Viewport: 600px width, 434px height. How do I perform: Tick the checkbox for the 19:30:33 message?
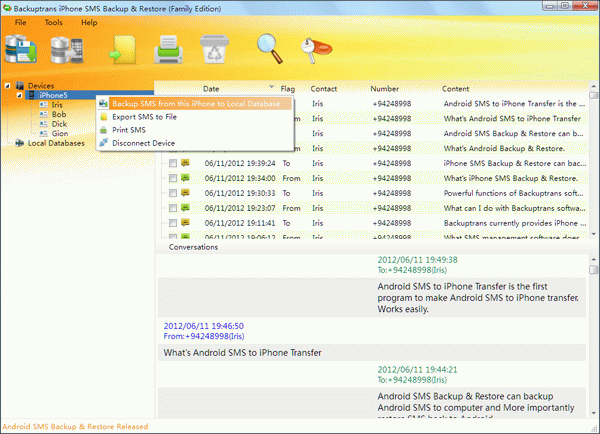click(x=173, y=193)
